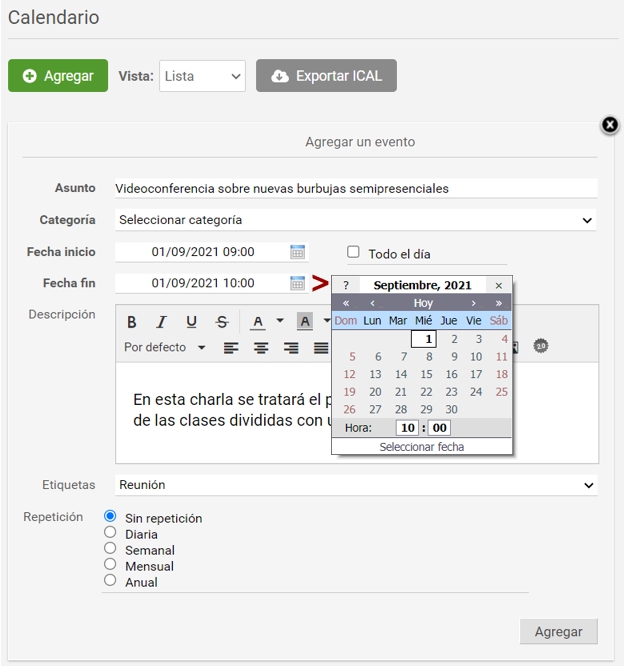Apply strikethrough formatting

(x=222, y=322)
